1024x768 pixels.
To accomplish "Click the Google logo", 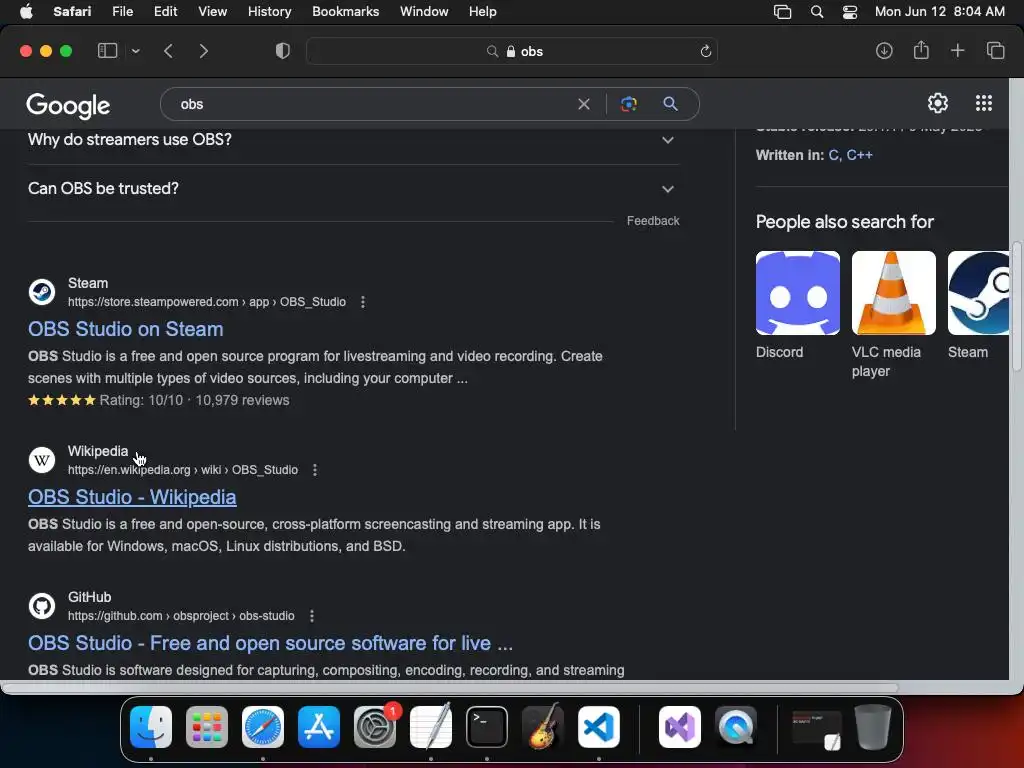I will tap(68, 105).
